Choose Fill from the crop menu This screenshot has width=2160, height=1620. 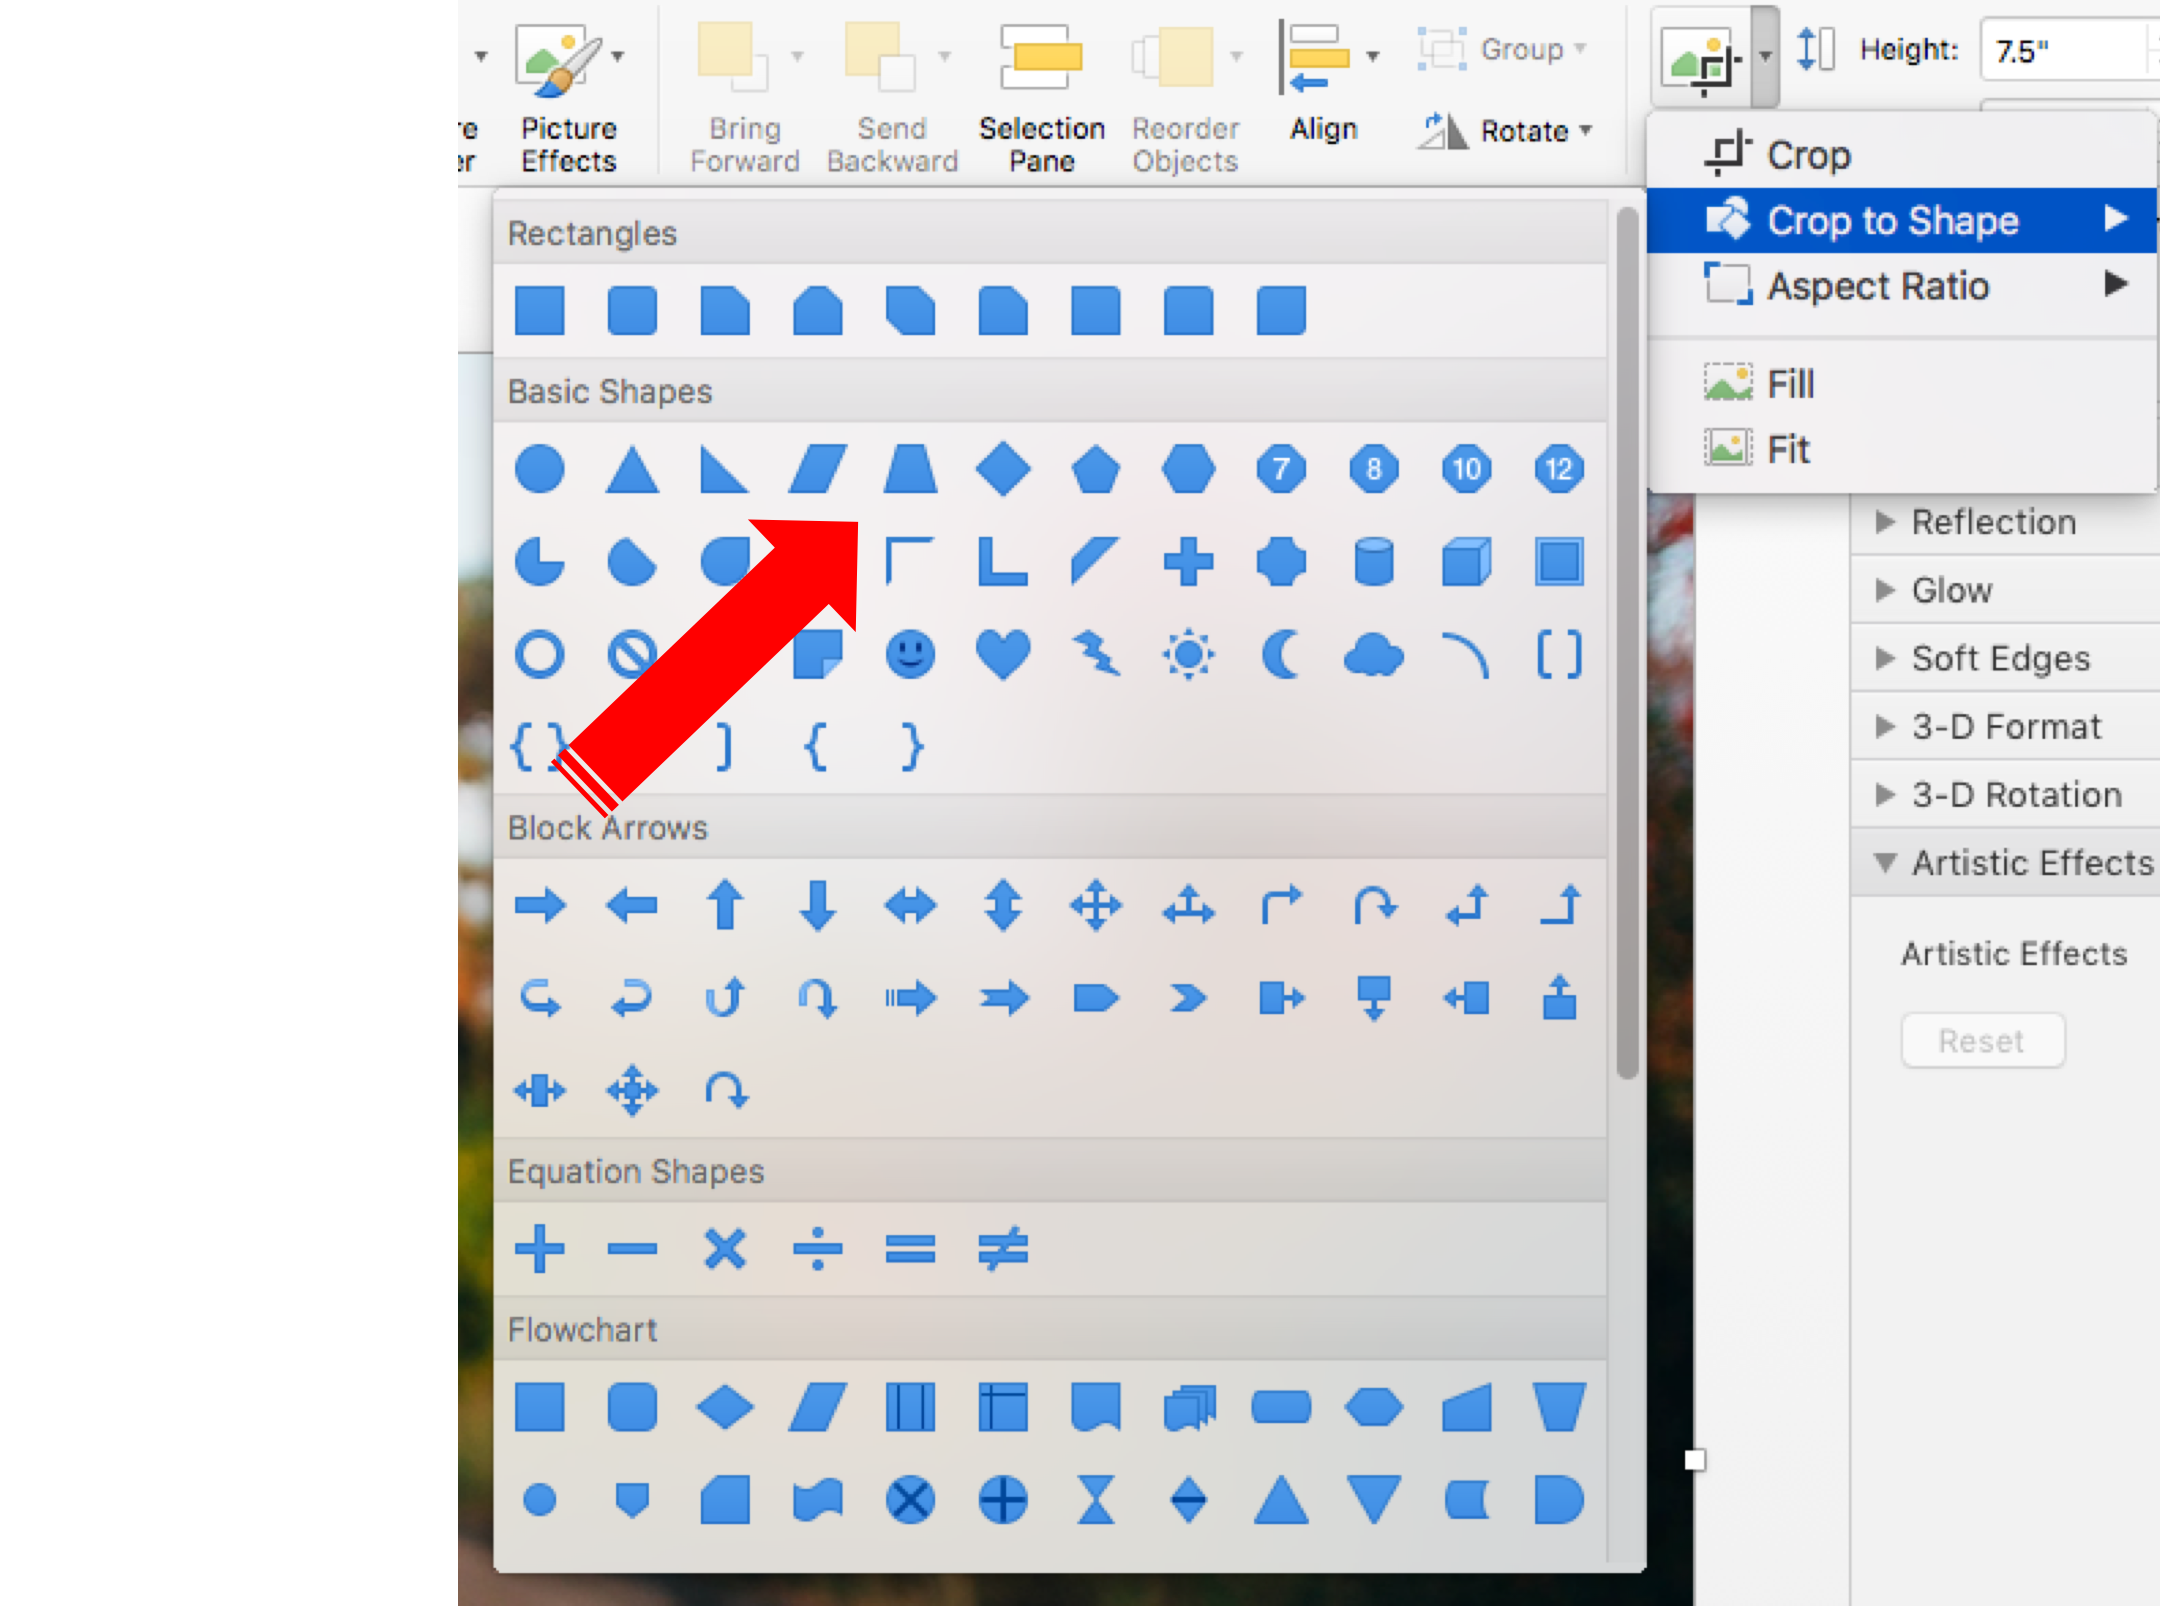pos(1790,383)
